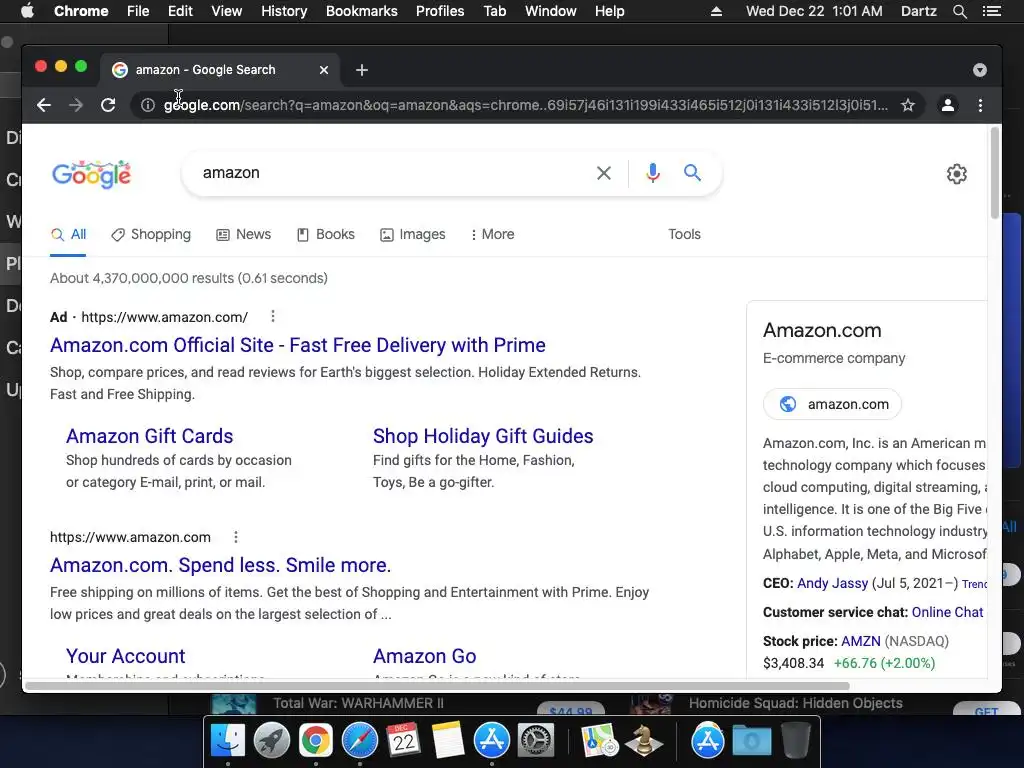Switch to the Images results tab

(413, 234)
